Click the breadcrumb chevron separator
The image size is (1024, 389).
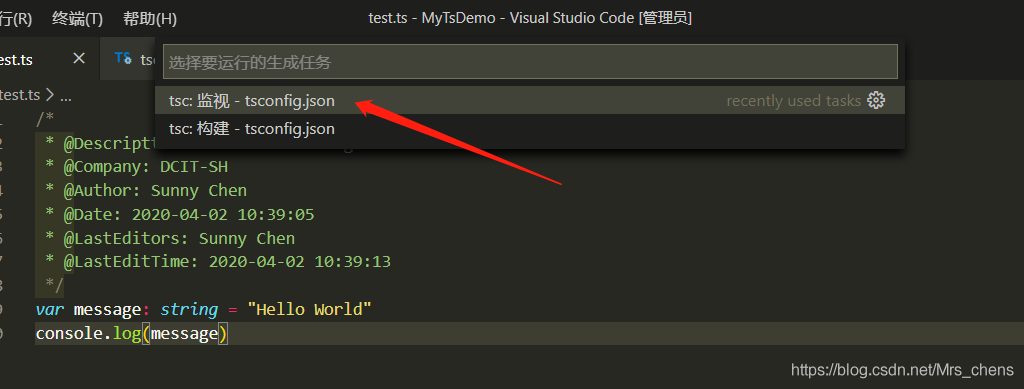(x=50, y=95)
